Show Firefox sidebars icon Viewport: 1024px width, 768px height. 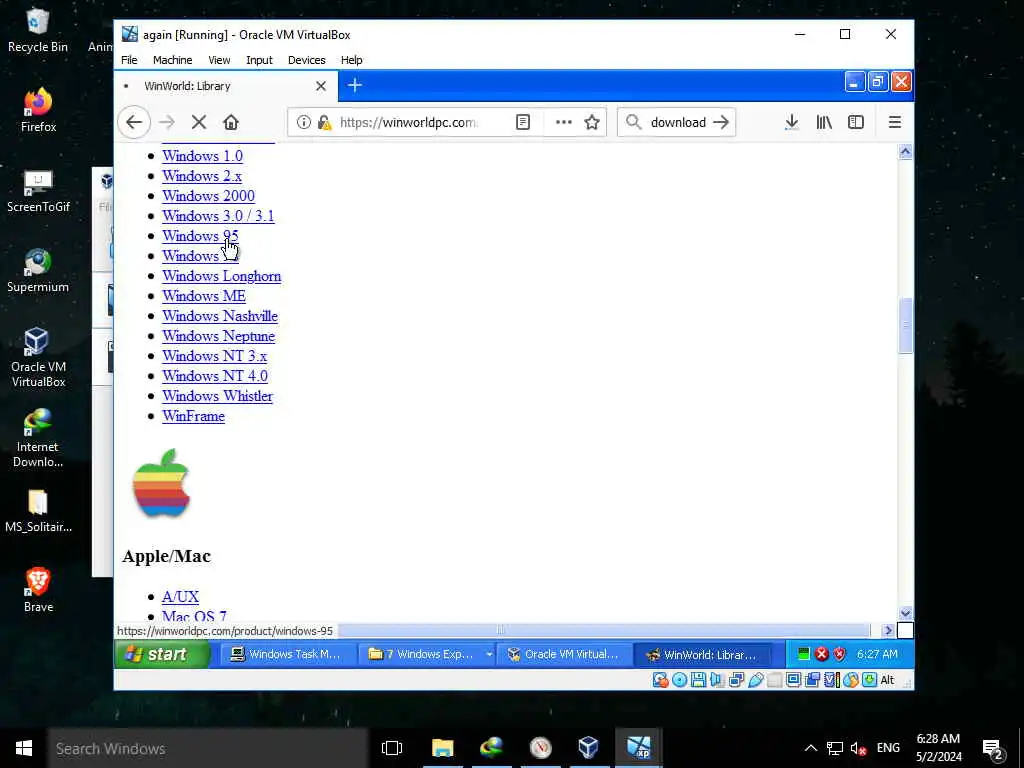pyautogui.click(x=856, y=122)
